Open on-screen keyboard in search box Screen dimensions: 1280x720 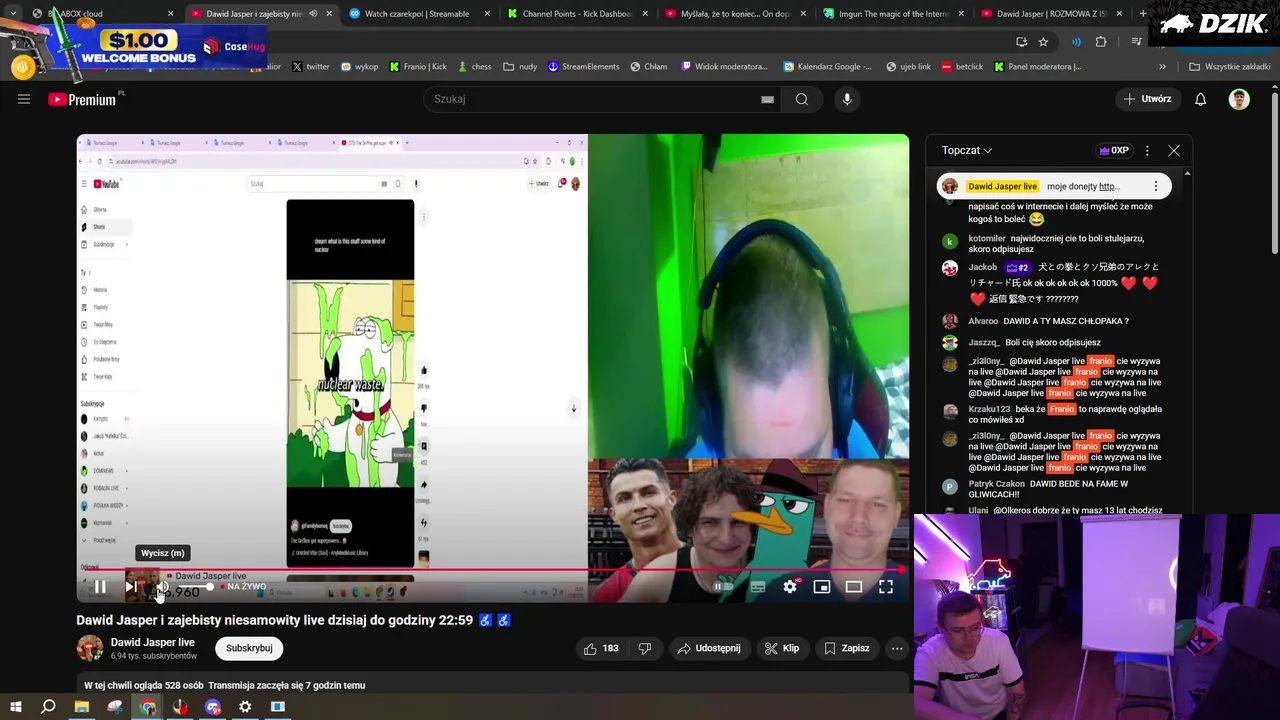[x=767, y=99]
